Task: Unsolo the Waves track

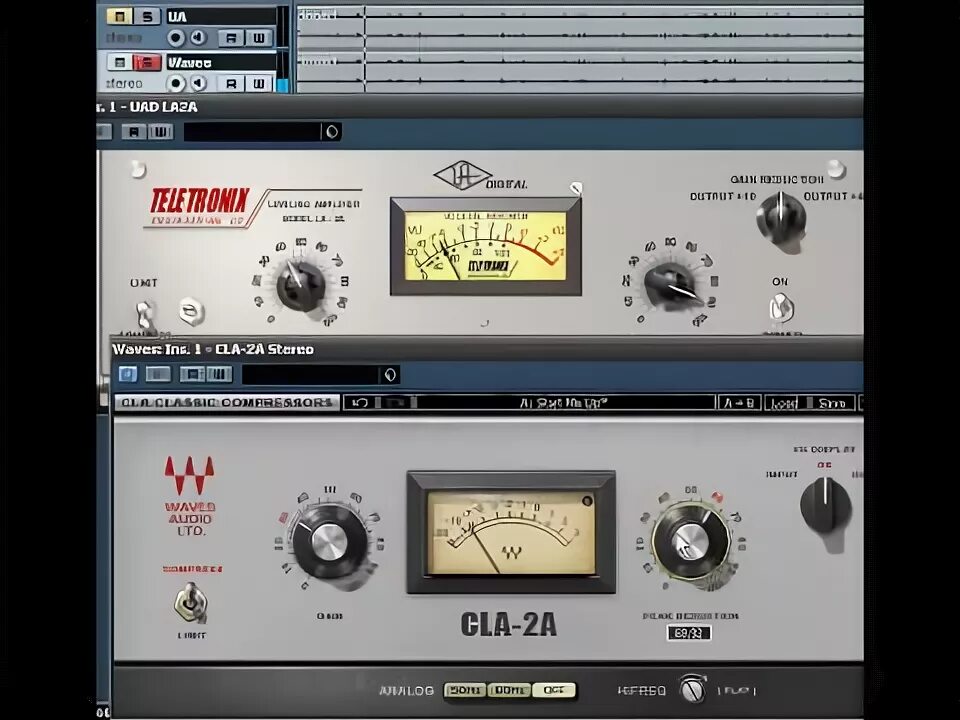Action: (148, 62)
